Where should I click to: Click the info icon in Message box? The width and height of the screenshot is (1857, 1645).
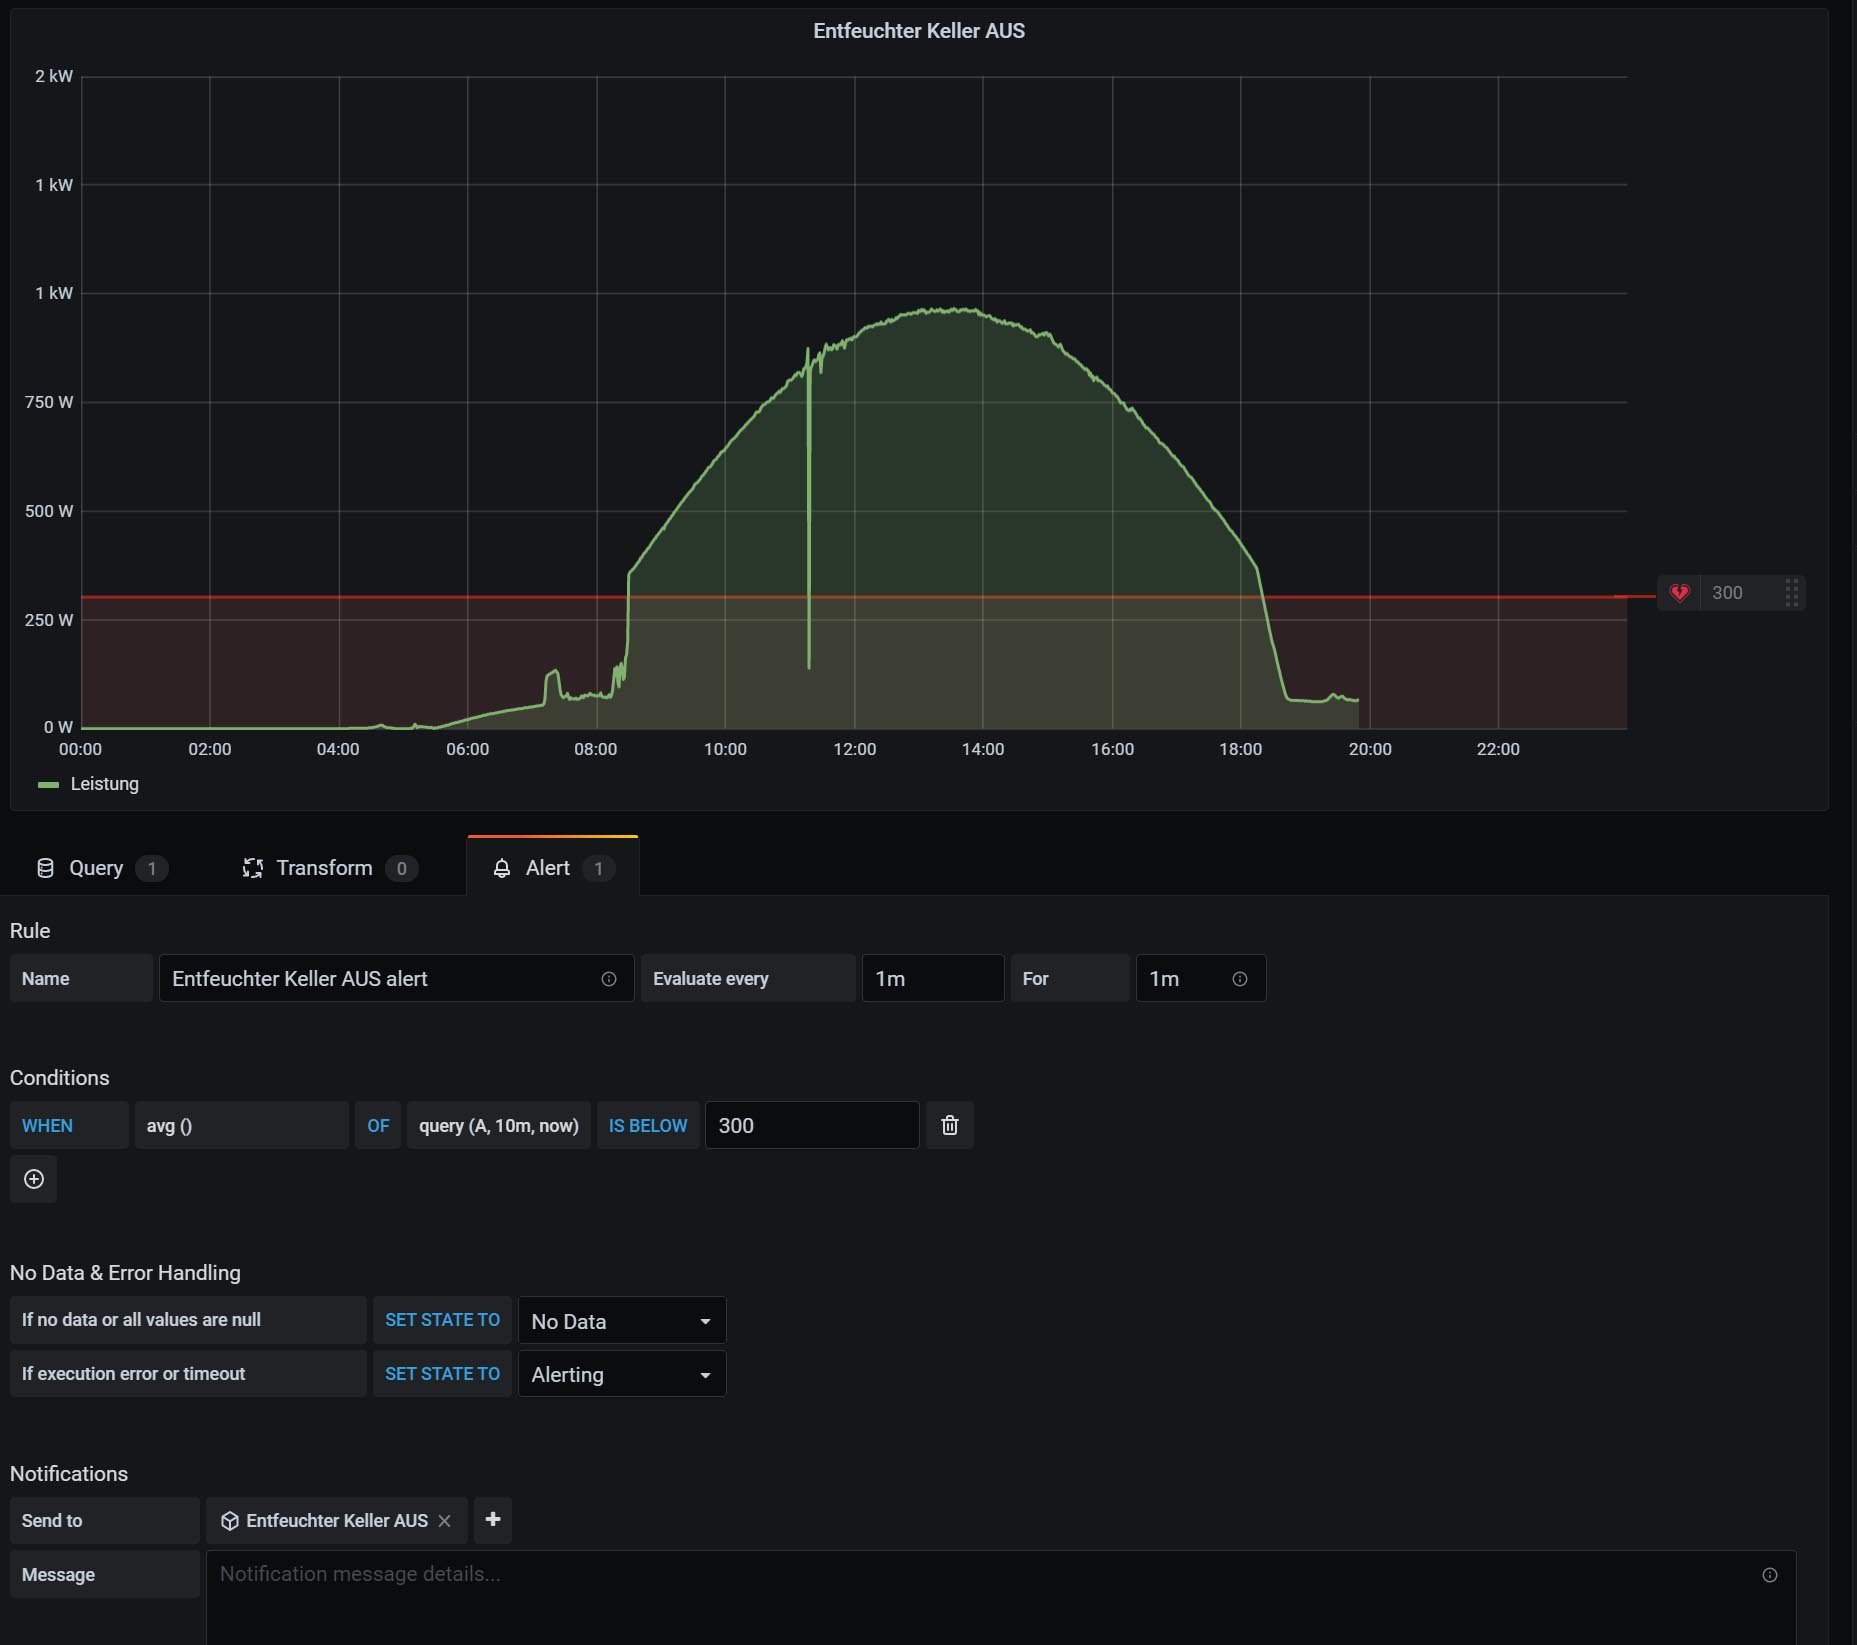(1769, 1575)
